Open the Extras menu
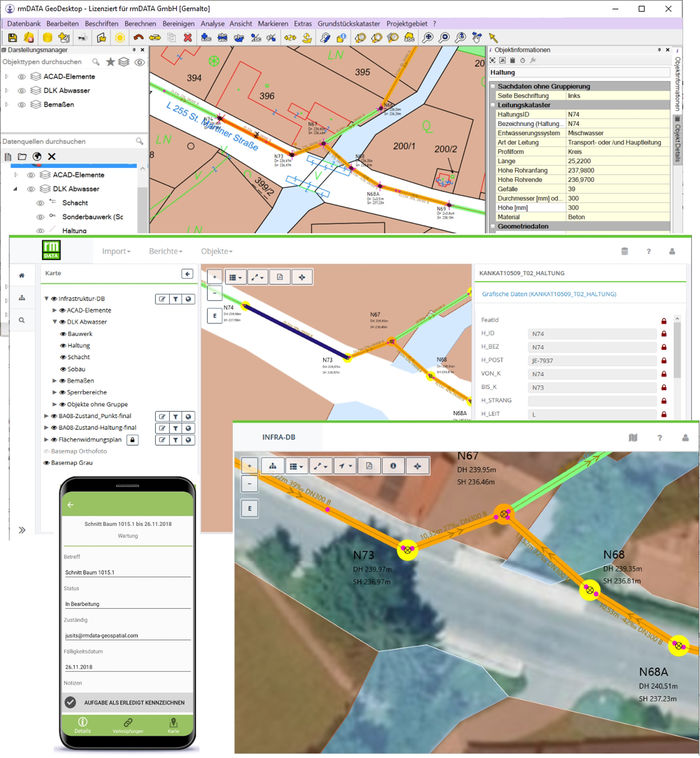 pyautogui.click(x=303, y=23)
